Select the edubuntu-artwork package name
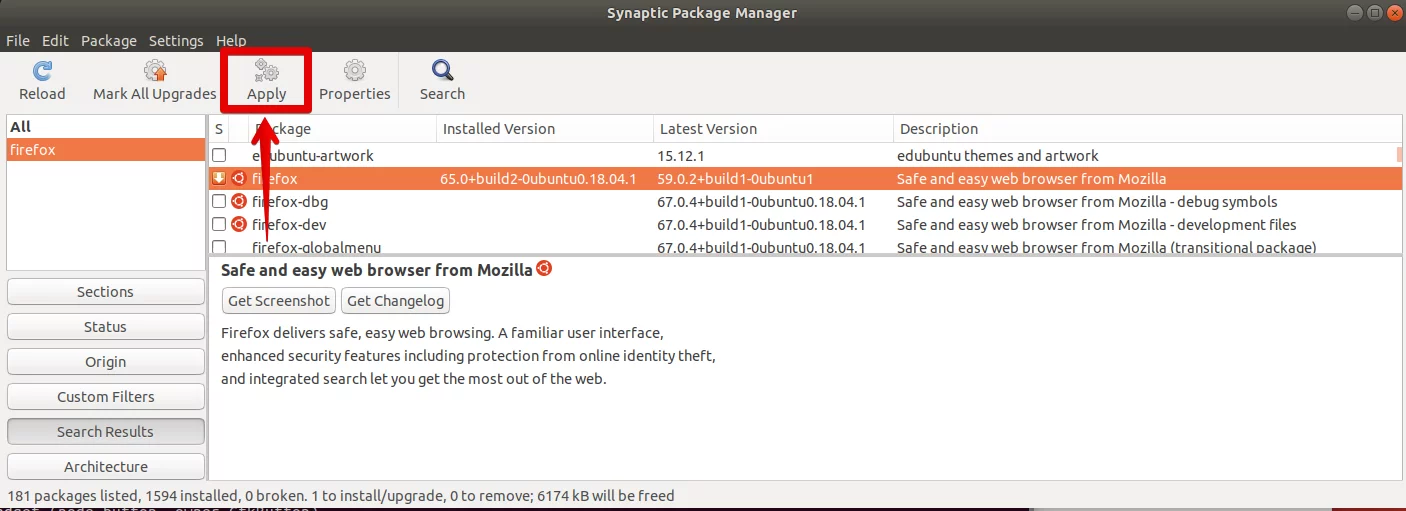 [313, 156]
